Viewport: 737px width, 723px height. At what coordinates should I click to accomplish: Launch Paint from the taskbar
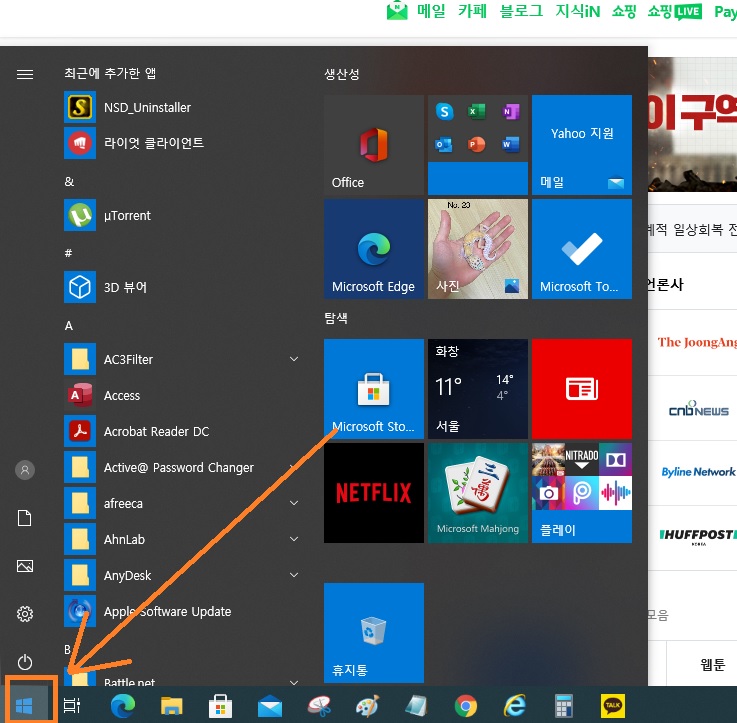(368, 706)
